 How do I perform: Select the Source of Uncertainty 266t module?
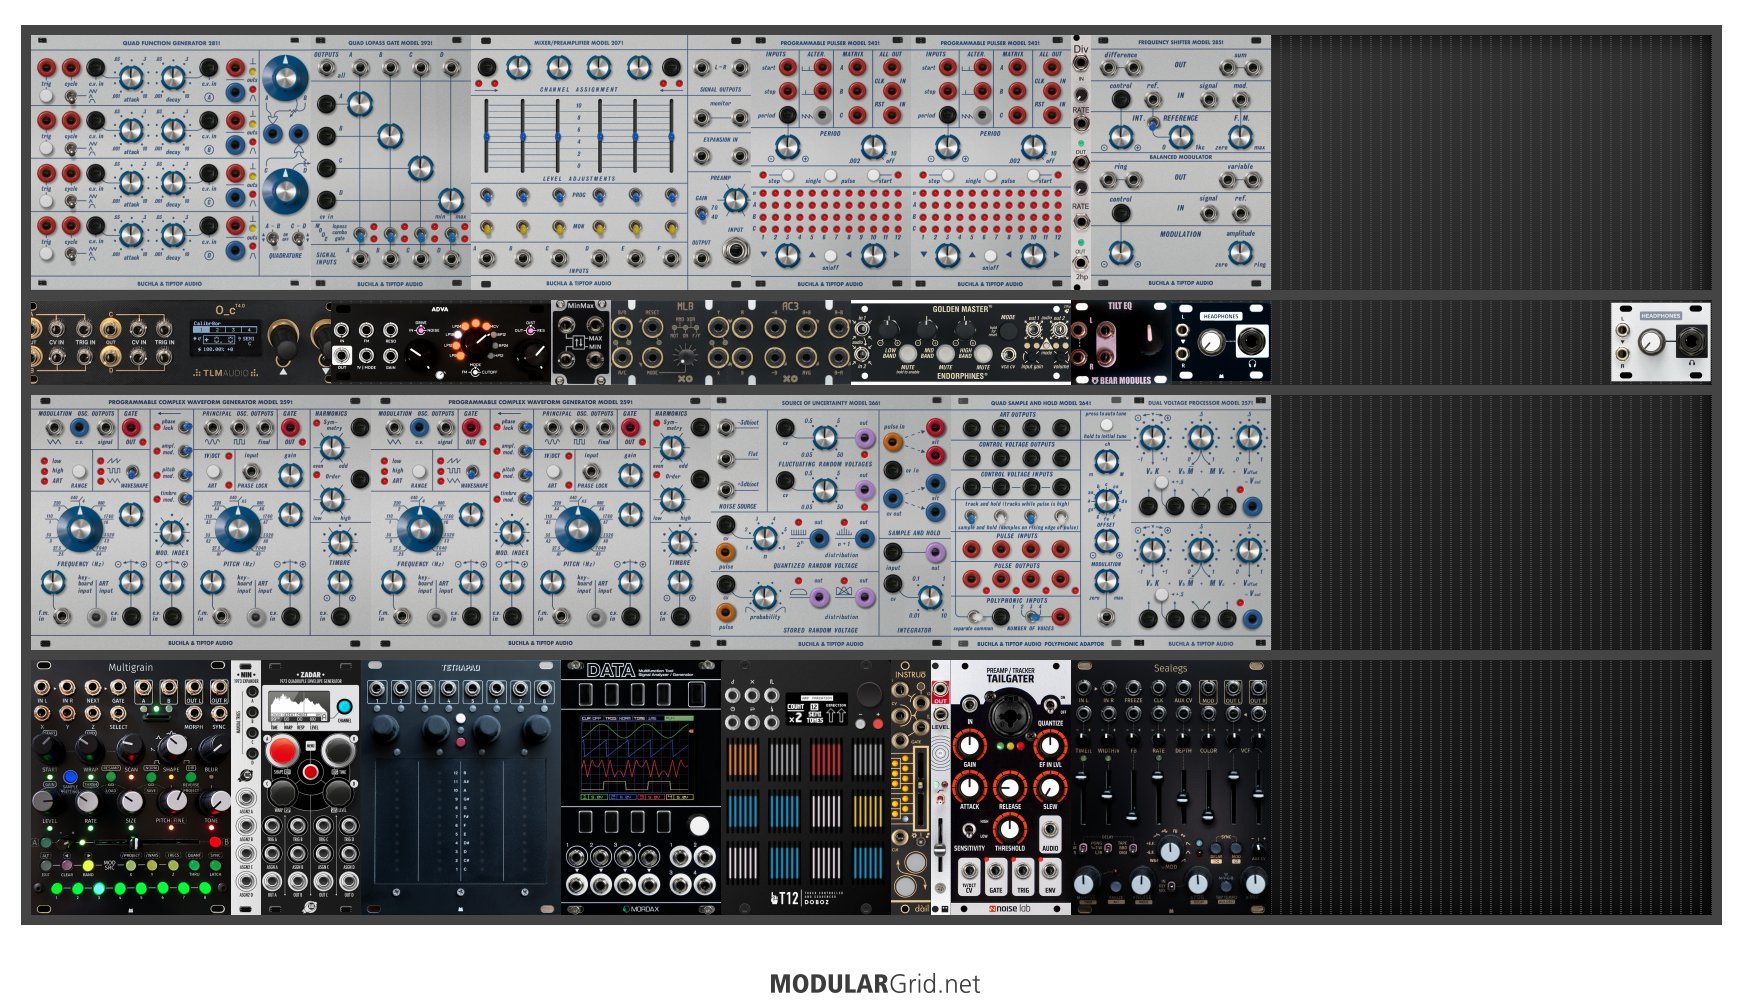coord(832,523)
